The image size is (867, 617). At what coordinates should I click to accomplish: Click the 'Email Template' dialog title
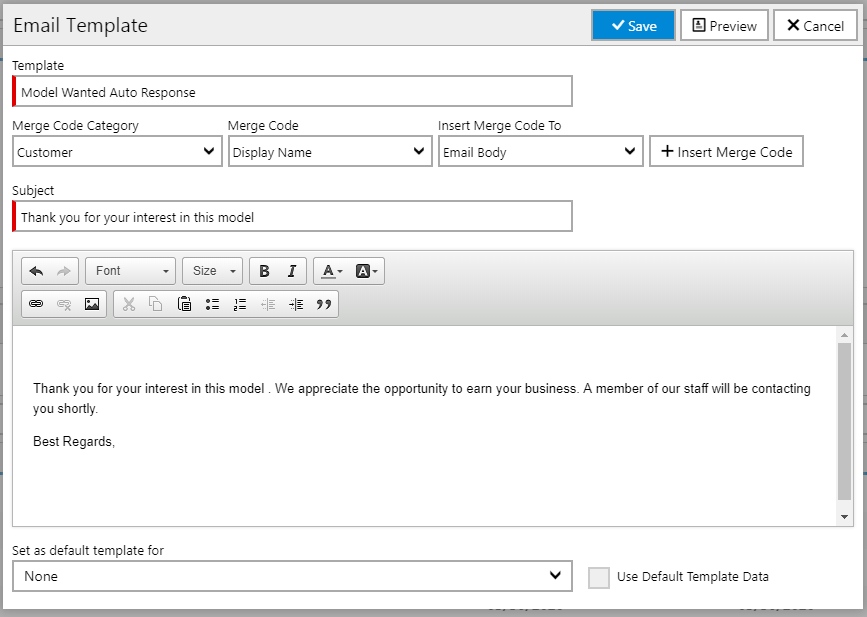(x=81, y=25)
